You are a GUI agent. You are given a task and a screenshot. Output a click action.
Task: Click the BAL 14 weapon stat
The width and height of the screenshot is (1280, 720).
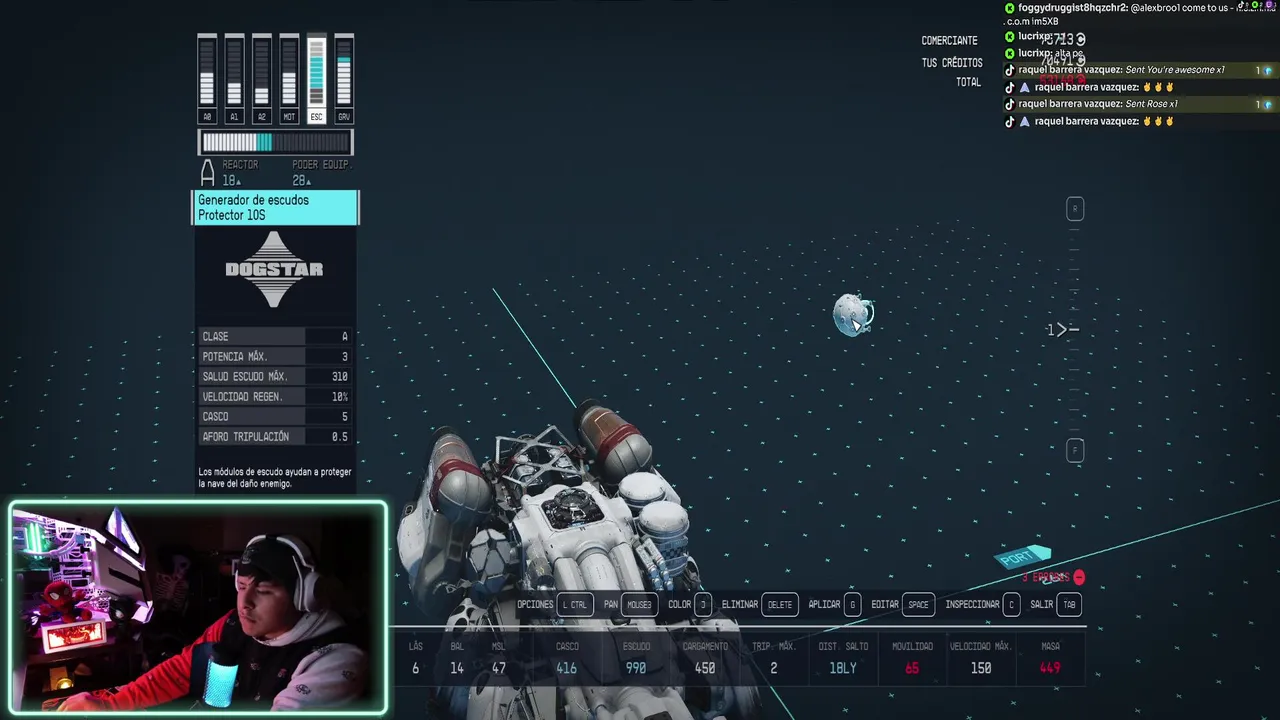(457, 658)
